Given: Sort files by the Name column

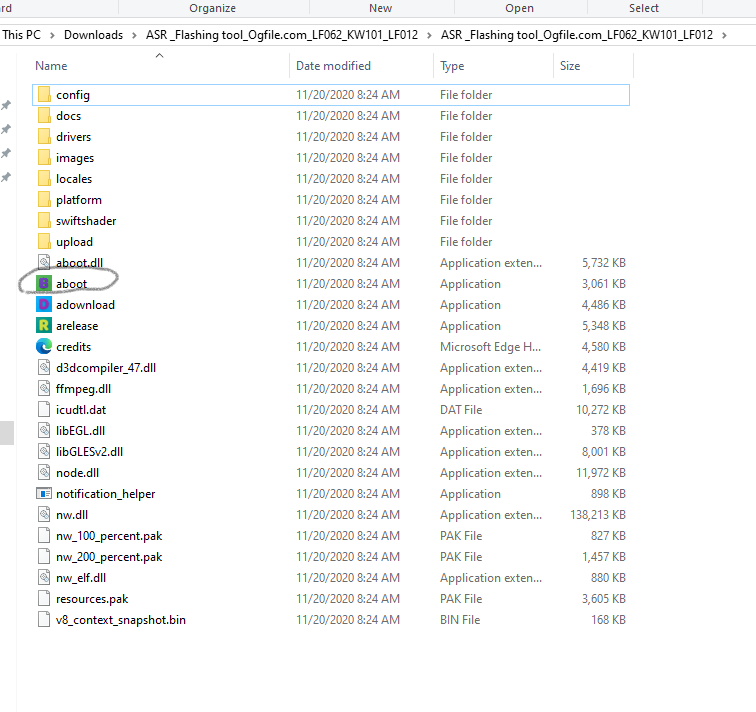Looking at the screenshot, I should pos(51,66).
